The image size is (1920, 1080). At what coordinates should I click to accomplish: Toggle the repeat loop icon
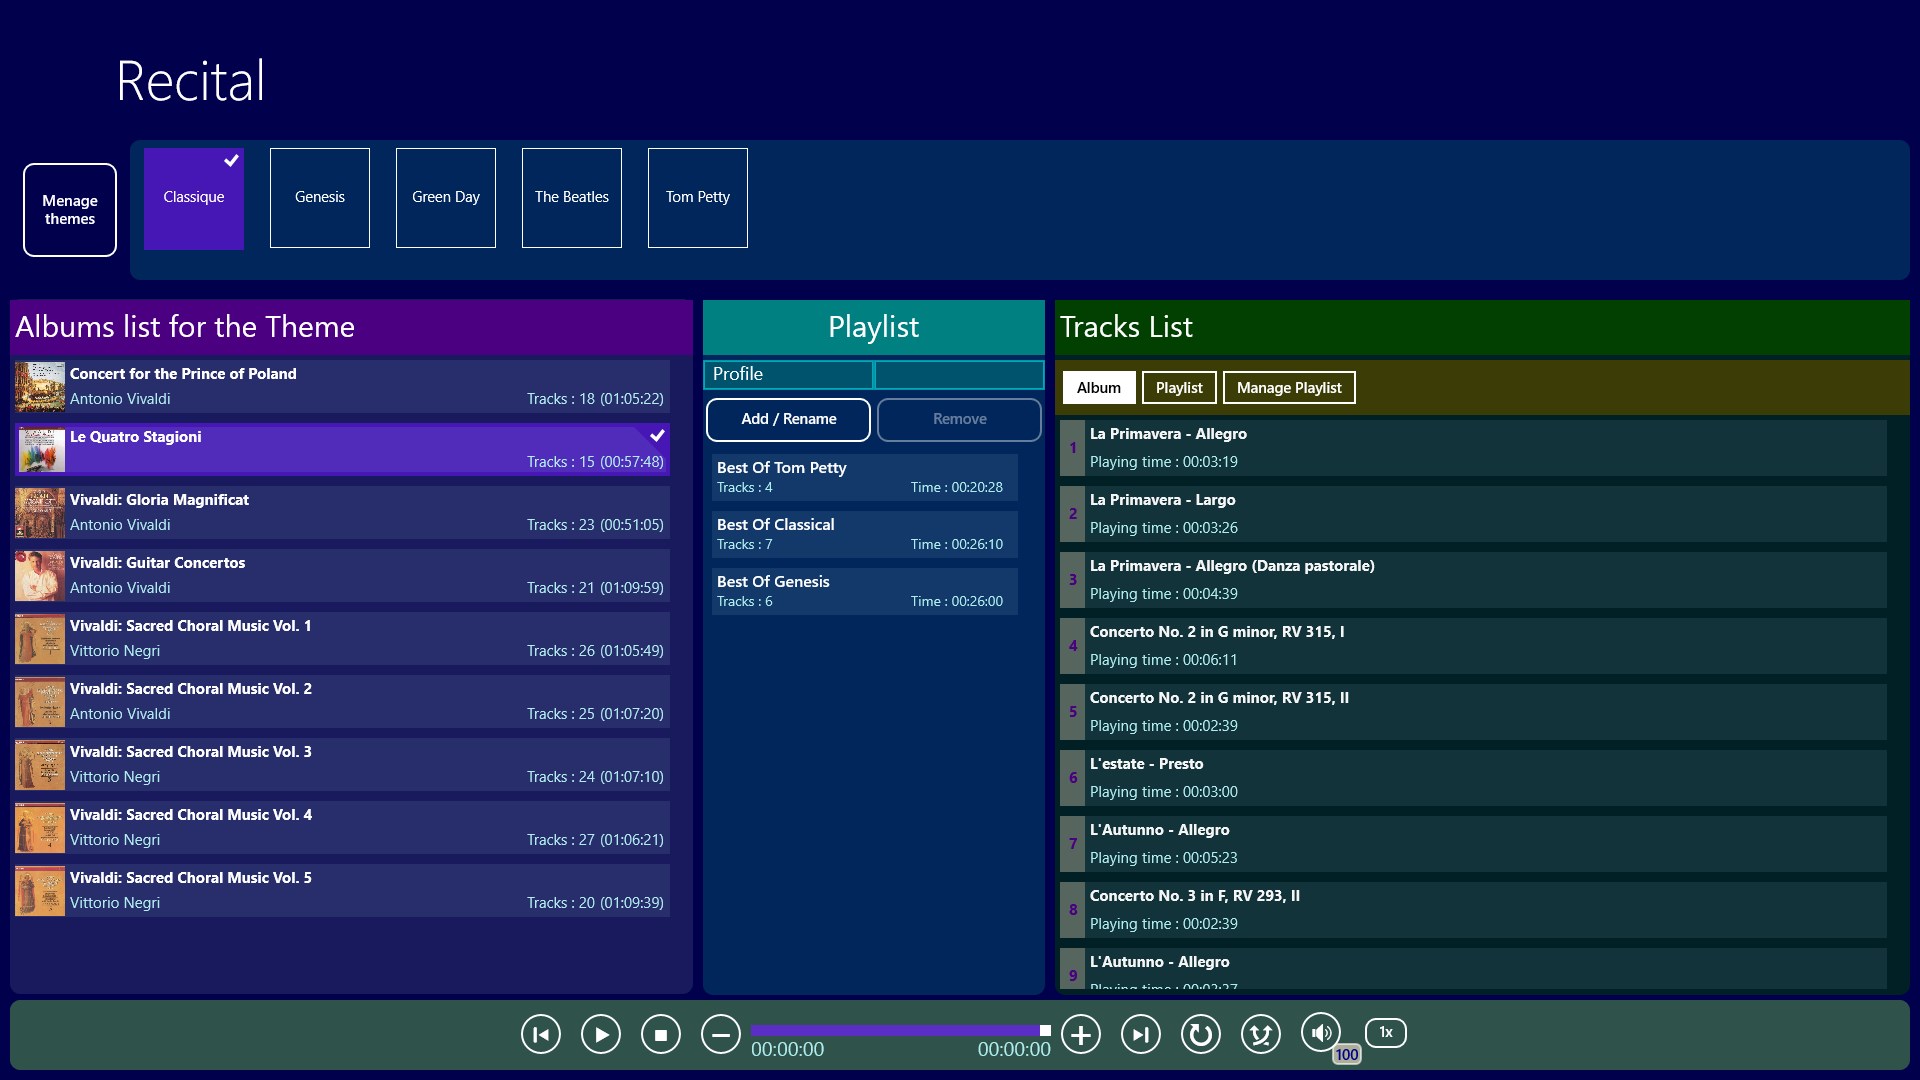(1201, 1035)
